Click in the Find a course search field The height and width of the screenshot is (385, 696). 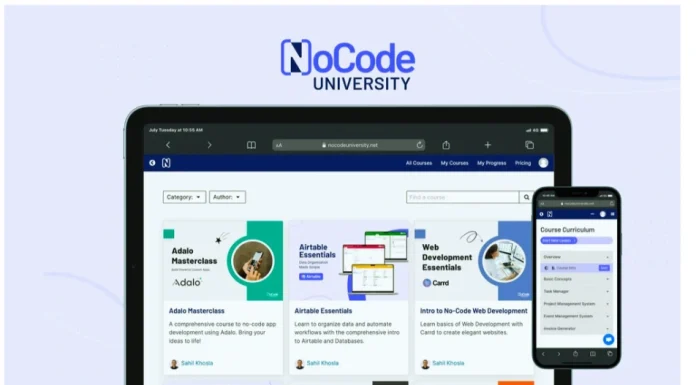click(463, 197)
